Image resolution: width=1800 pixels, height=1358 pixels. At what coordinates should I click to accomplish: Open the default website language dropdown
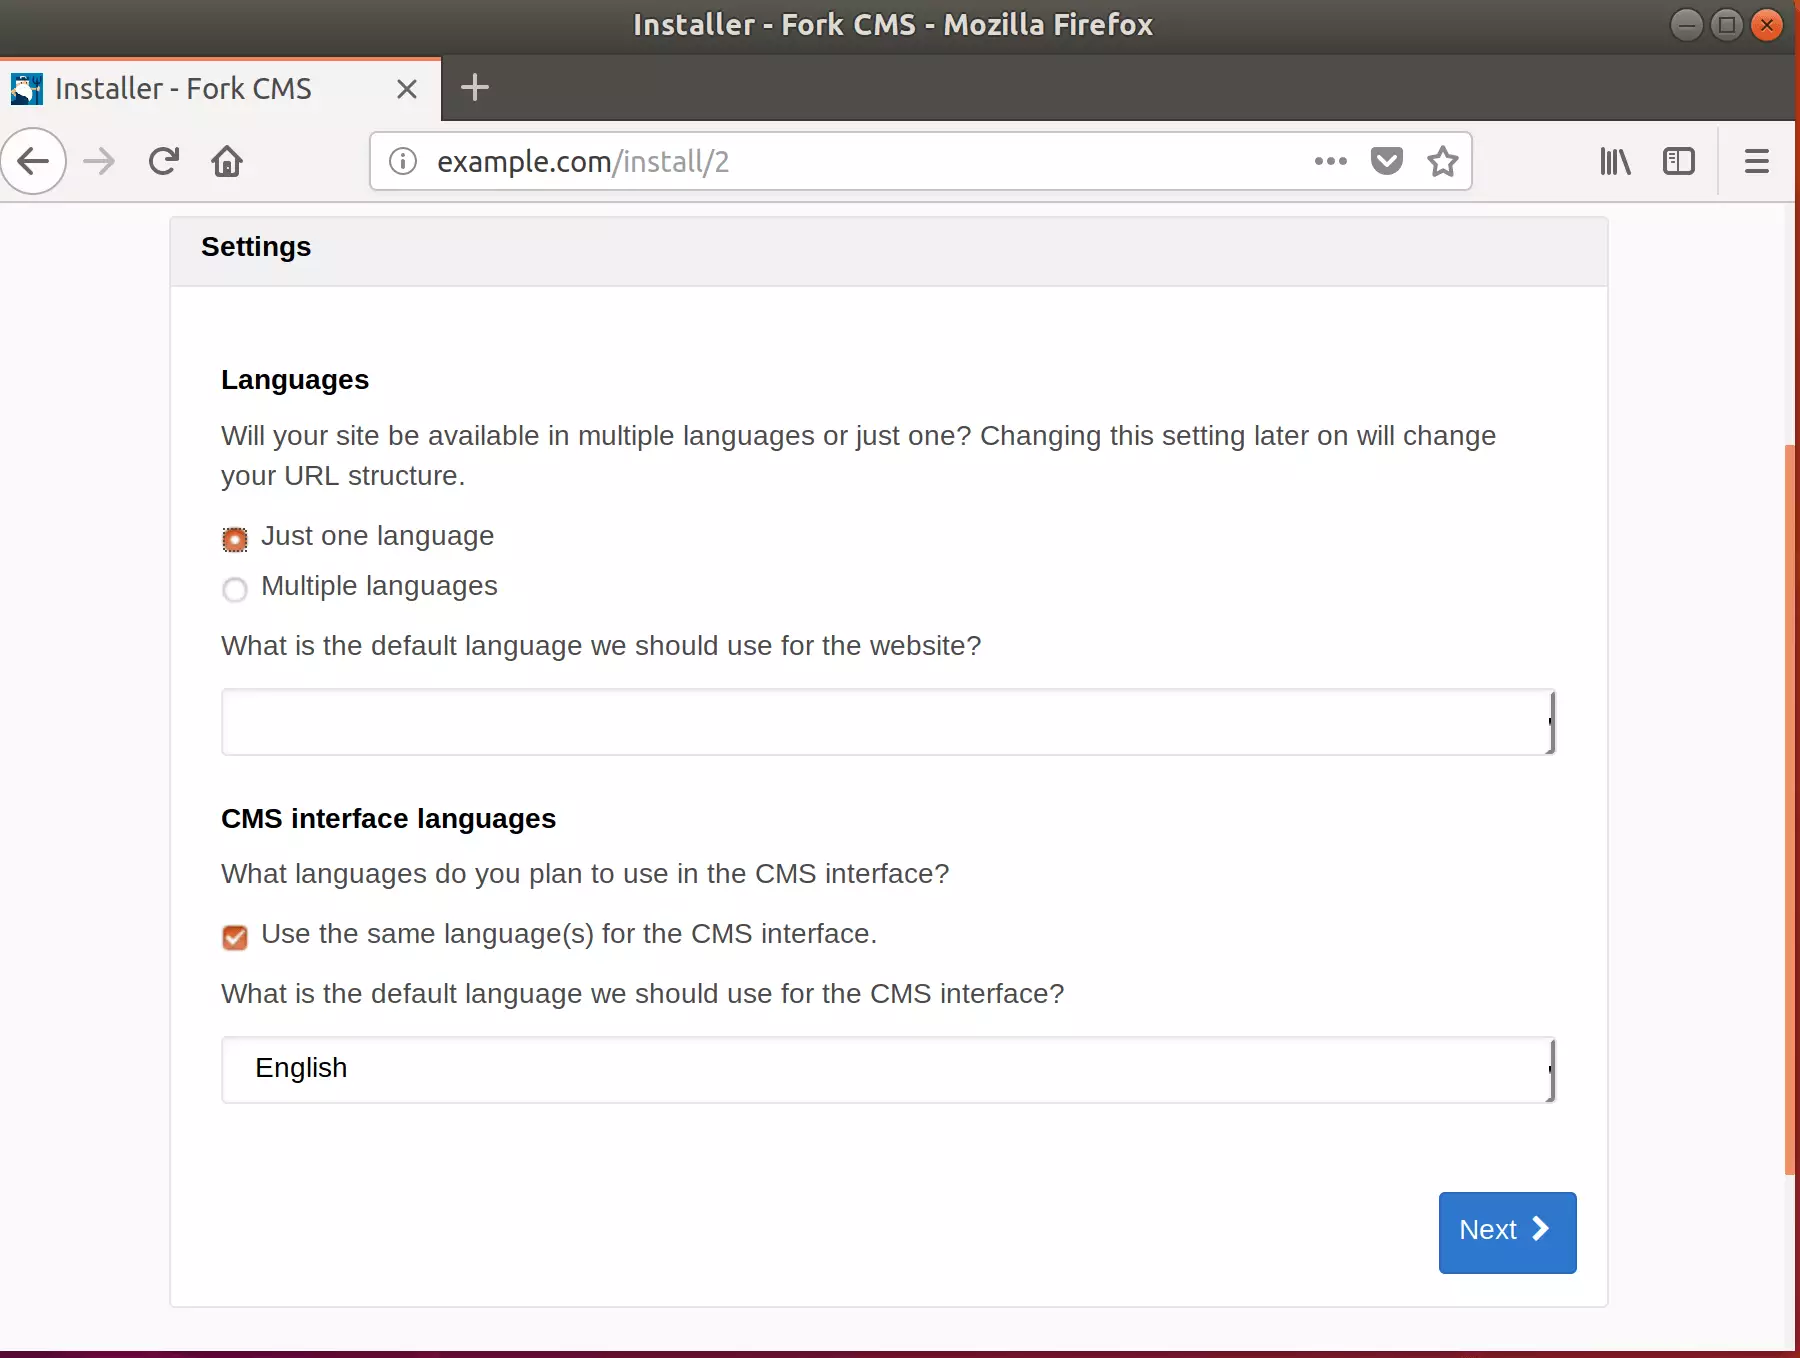pyautogui.click(x=888, y=722)
